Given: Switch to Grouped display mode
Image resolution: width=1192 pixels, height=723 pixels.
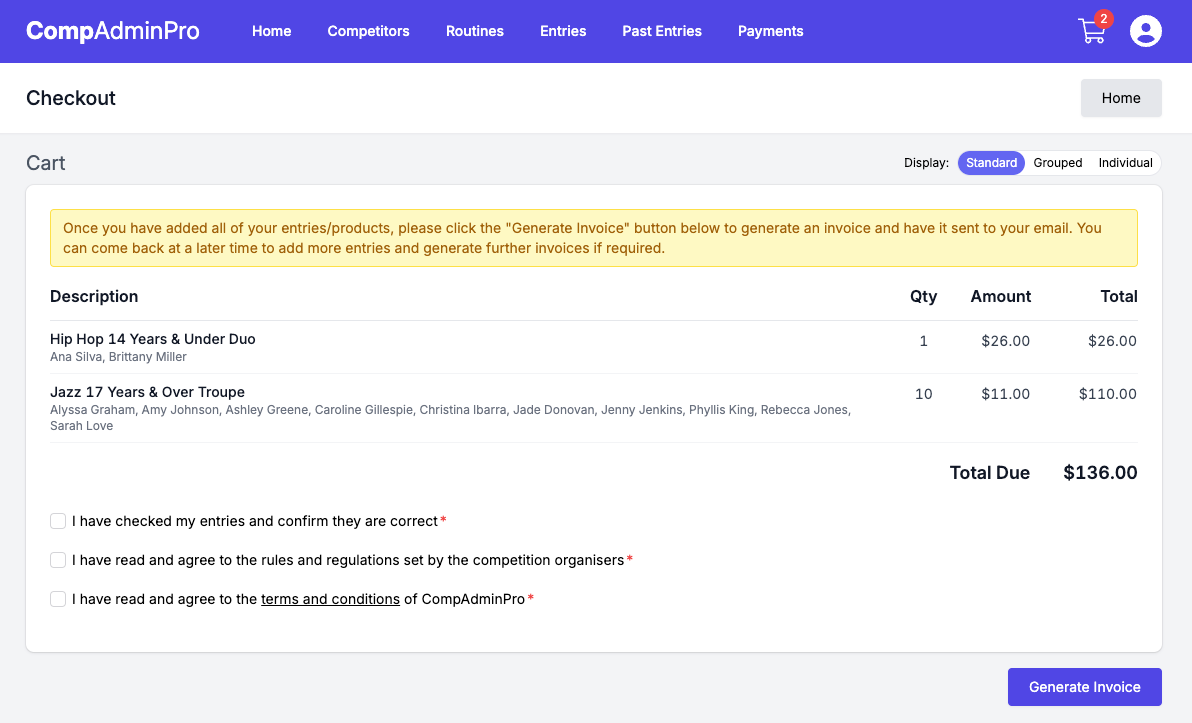Looking at the screenshot, I should (x=1057, y=163).
